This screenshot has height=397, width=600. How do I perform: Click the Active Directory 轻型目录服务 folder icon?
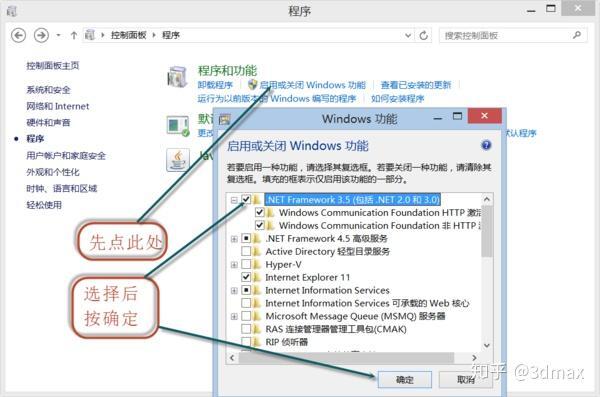(x=257, y=252)
